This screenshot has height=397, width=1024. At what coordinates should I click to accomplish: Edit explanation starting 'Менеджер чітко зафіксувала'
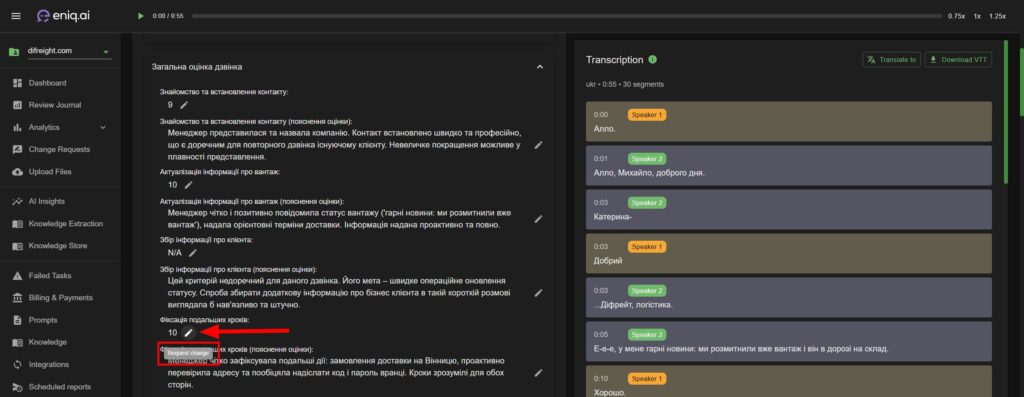[x=538, y=373]
